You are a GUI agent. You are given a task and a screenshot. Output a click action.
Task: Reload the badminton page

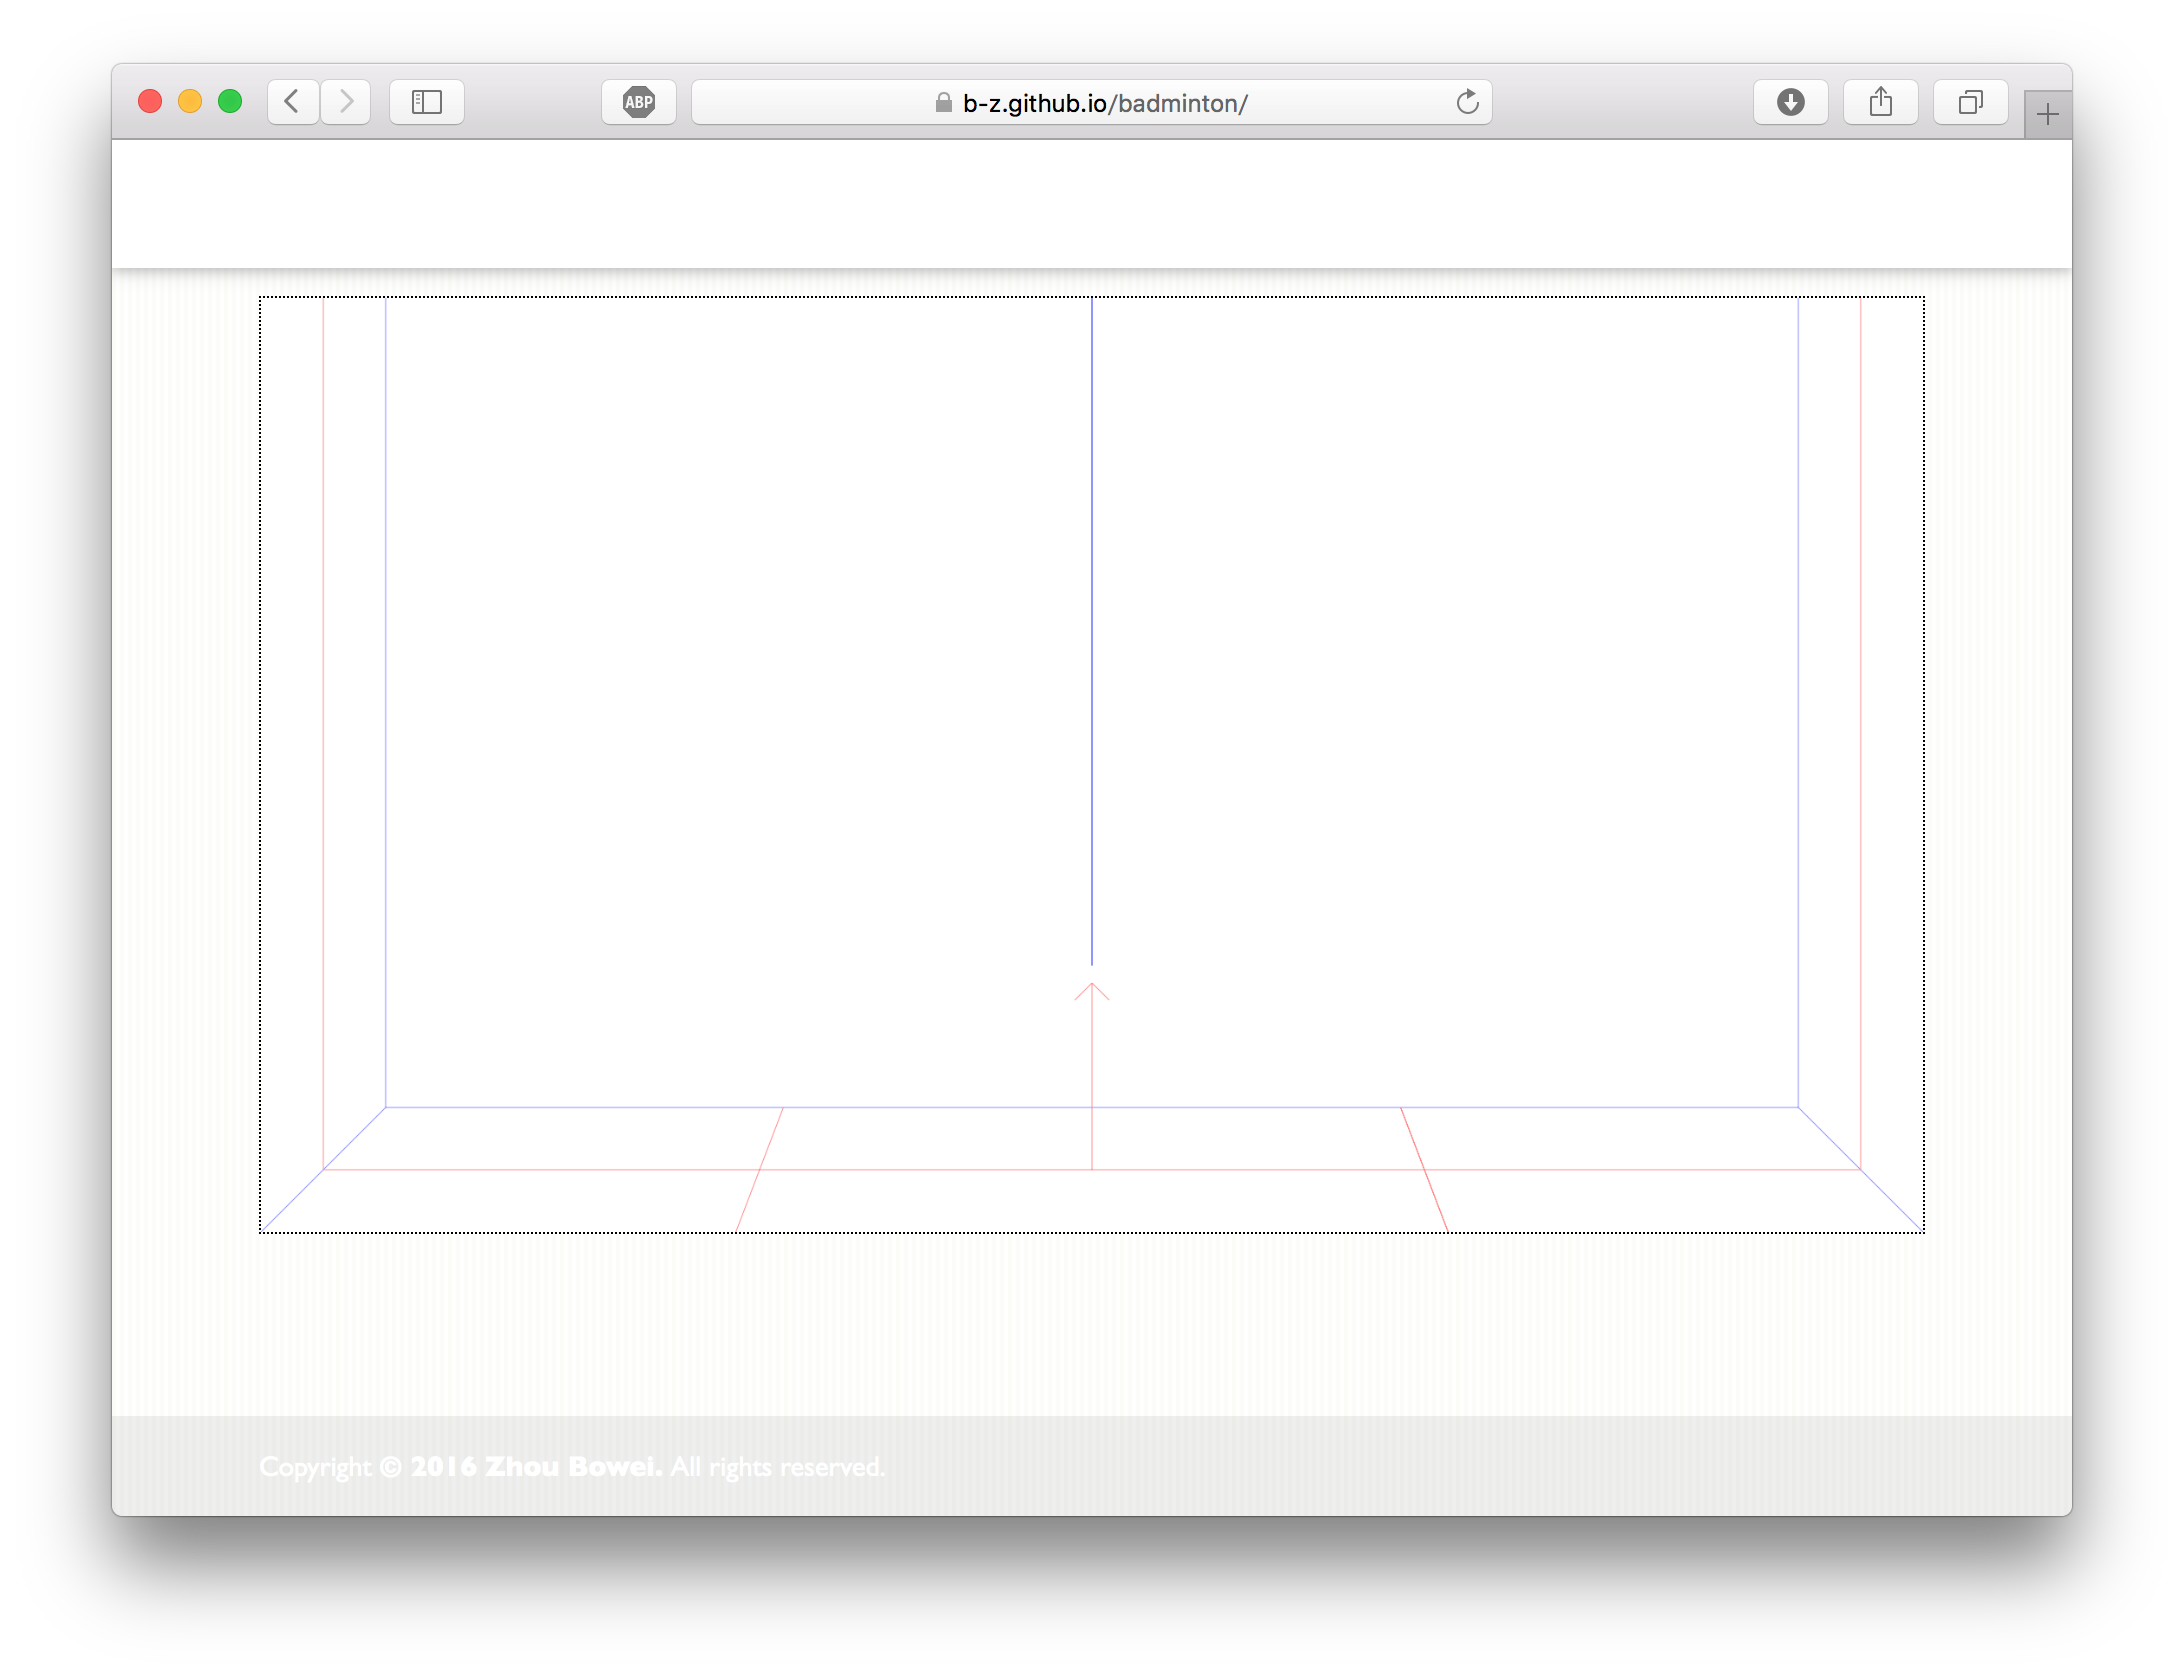click(1467, 102)
